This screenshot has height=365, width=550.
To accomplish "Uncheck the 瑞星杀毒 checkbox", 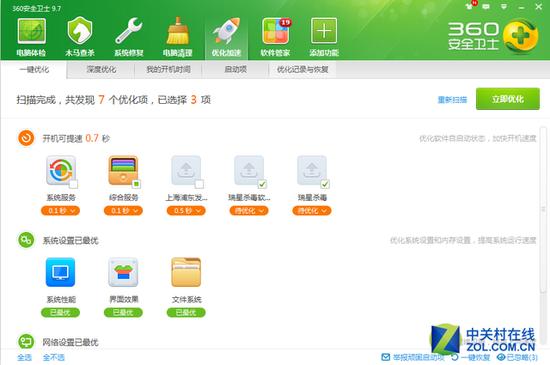I will point(325,184).
